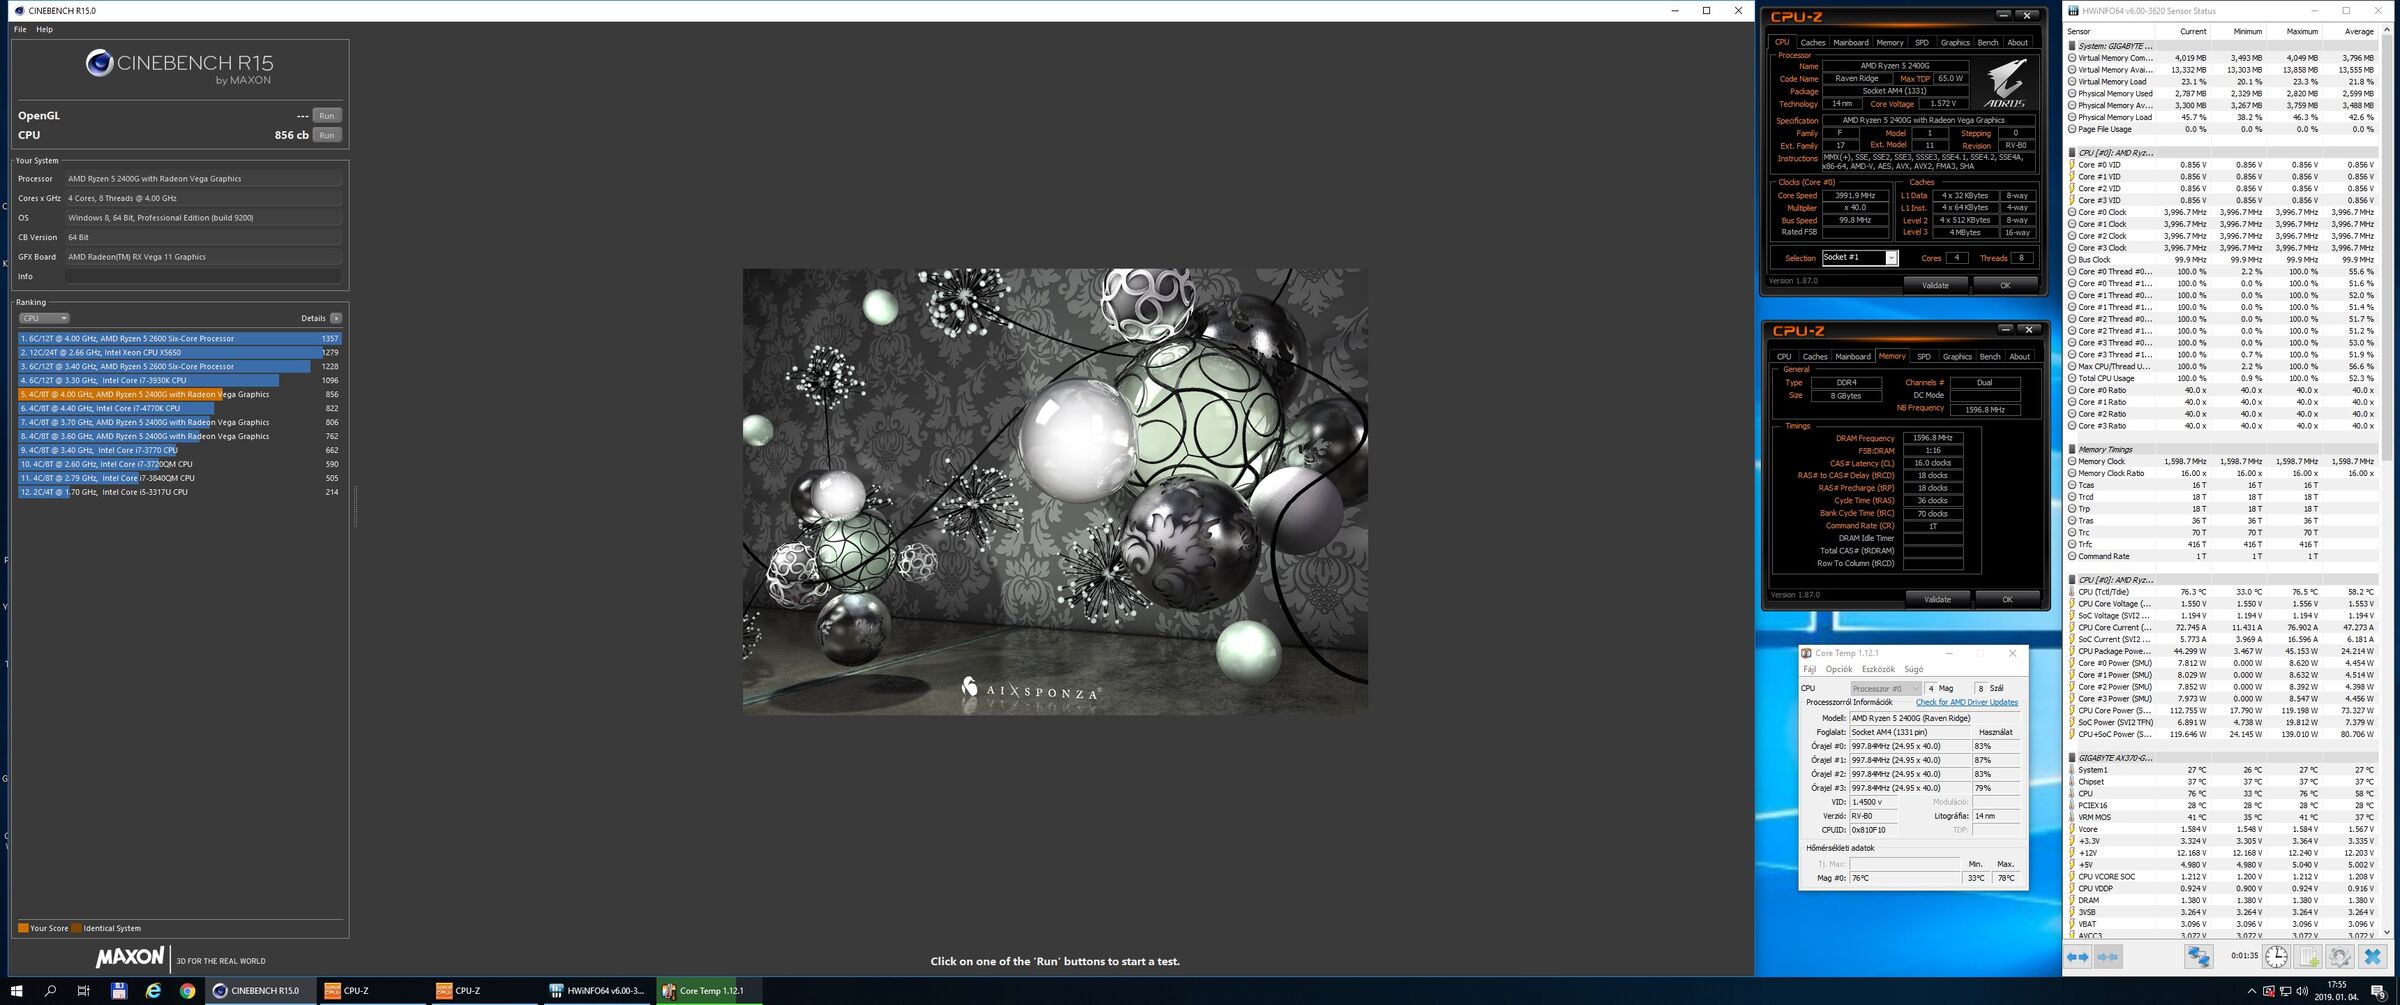Switch to Mainboard tab in top CPU-Z
The width and height of the screenshot is (2400, 1005).
coord(1850,42)
